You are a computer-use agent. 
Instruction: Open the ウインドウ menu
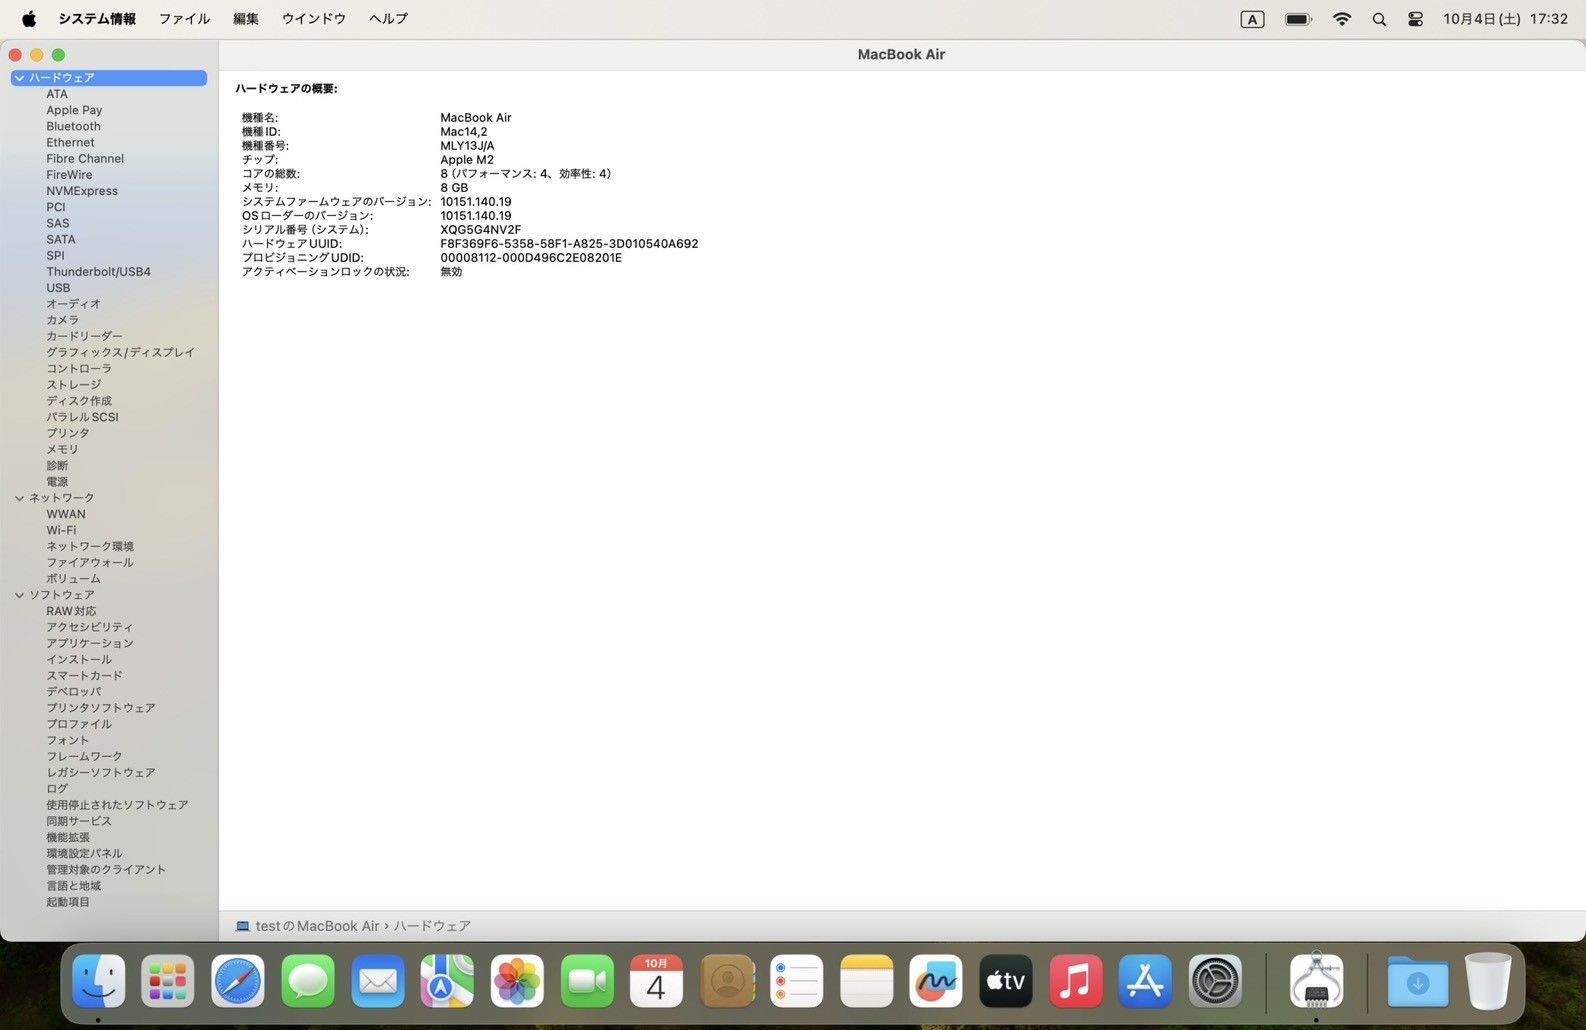point(313,19)
